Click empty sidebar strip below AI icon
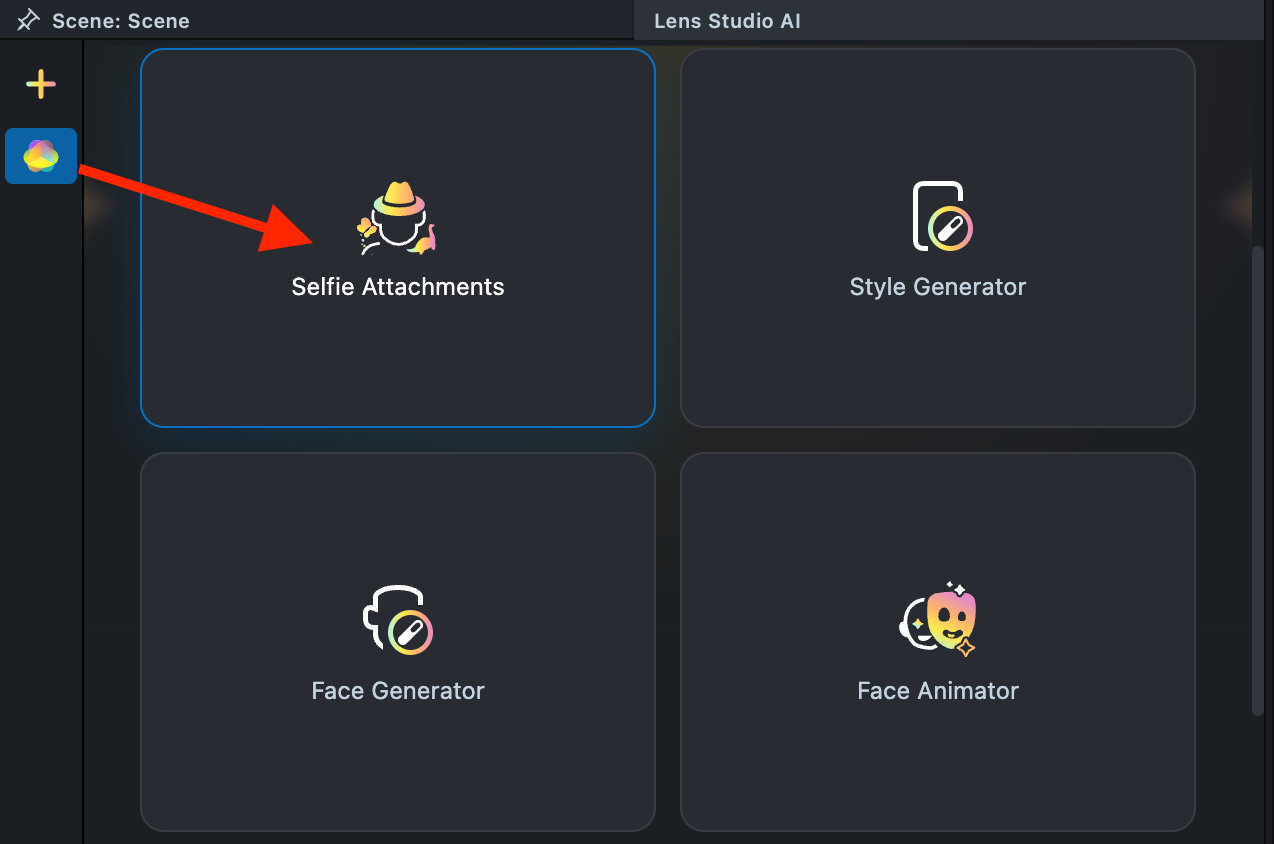The width and height of the screenshot is (1274, 844). pyautogui.click(x=41, y=500)
